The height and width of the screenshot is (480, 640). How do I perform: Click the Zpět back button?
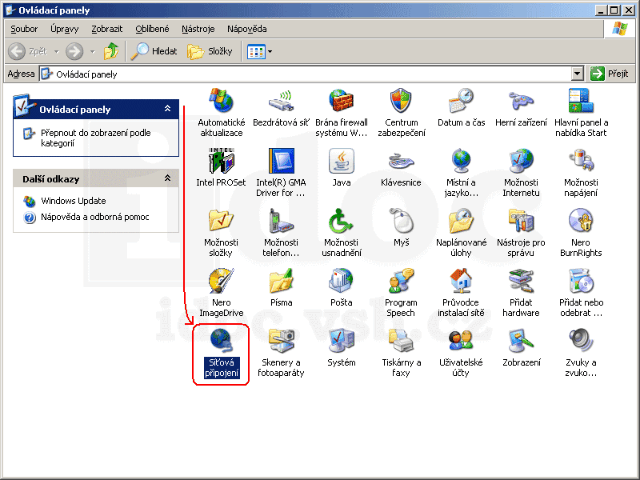pos(28,51)
